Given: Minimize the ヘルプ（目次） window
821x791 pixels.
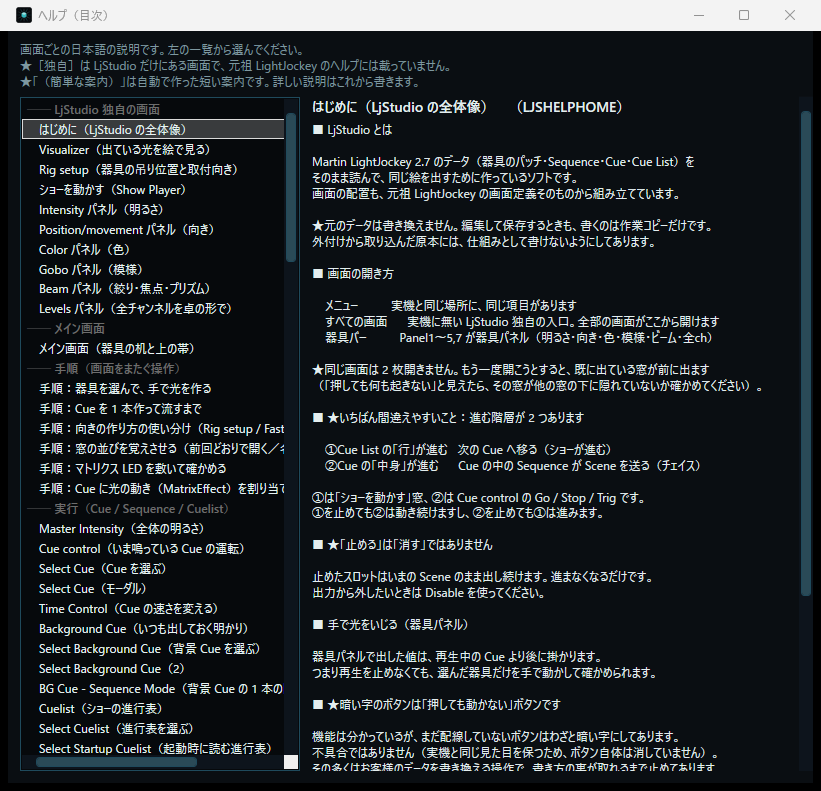Looking at the screenshot, I should [698, 15].
